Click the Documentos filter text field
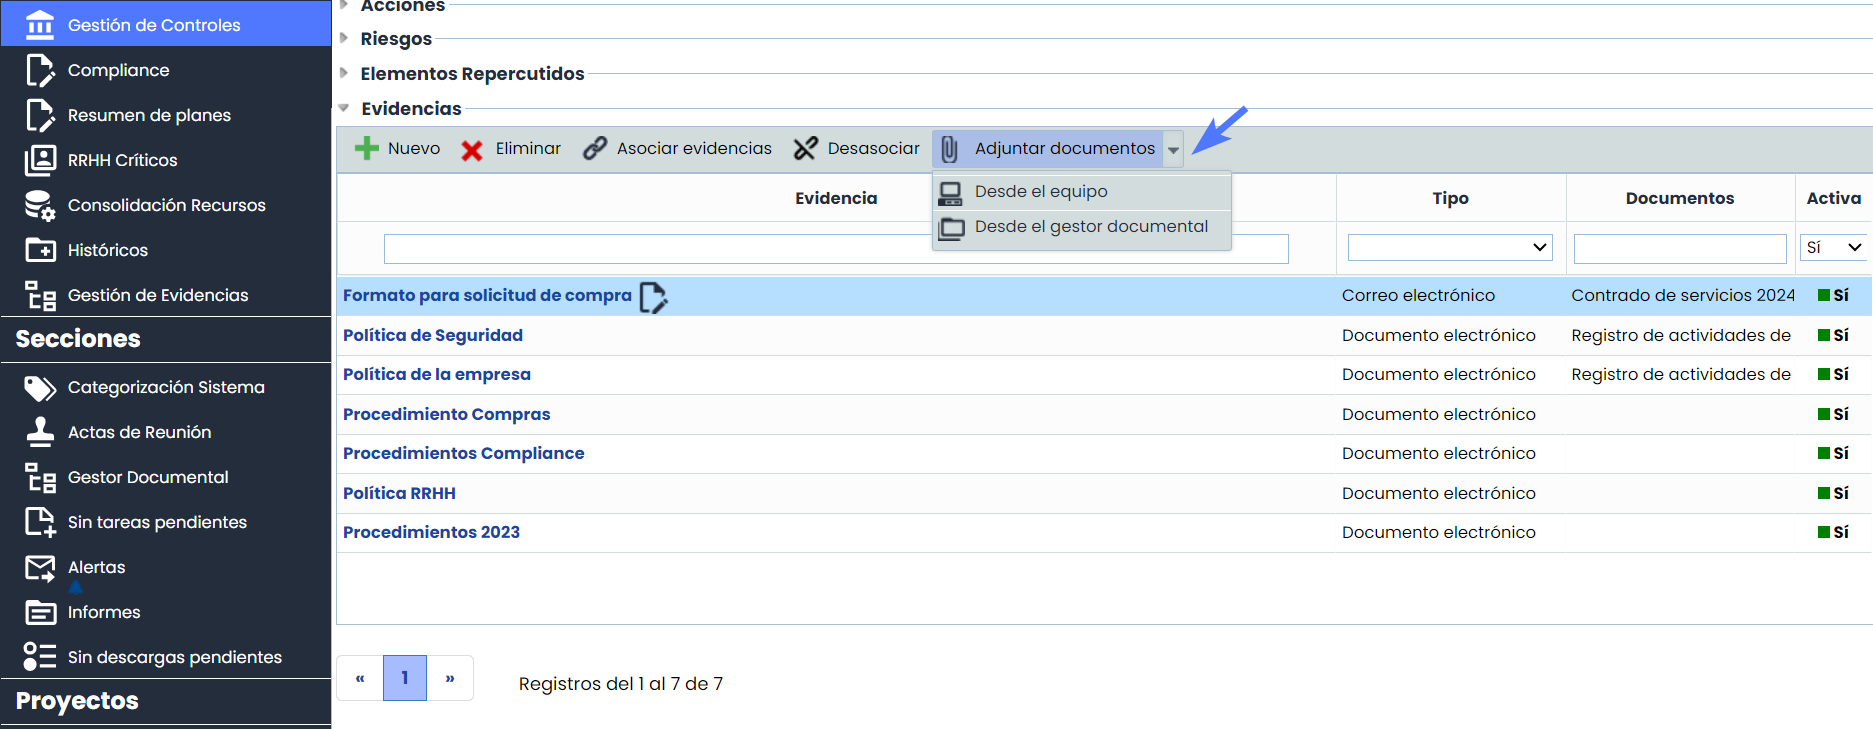This screenshot has height=729, width=1873. pyautogui.click(x=1679, y=249)
